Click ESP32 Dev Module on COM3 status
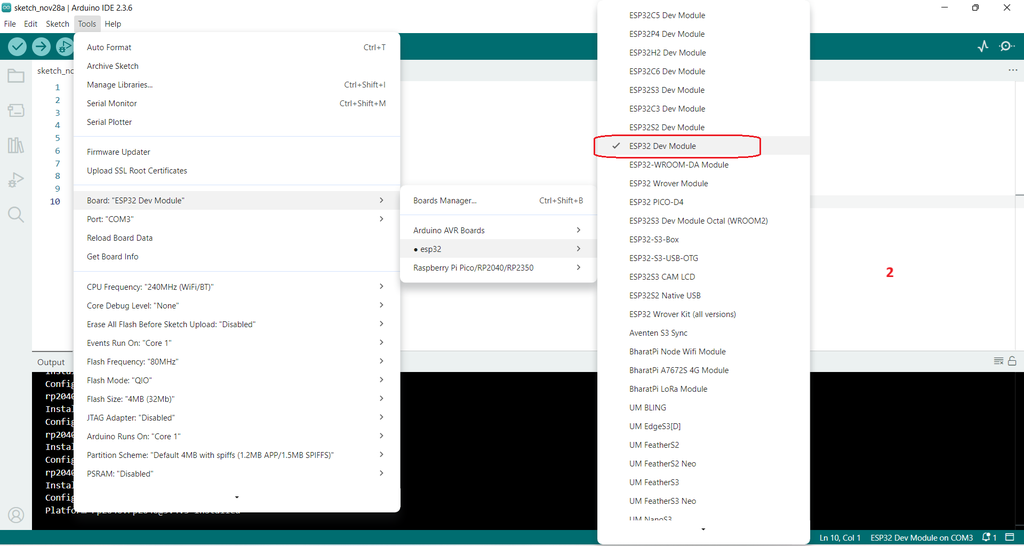The height and width of the screenshot is (546, 1024). click(x=921, y=538)
